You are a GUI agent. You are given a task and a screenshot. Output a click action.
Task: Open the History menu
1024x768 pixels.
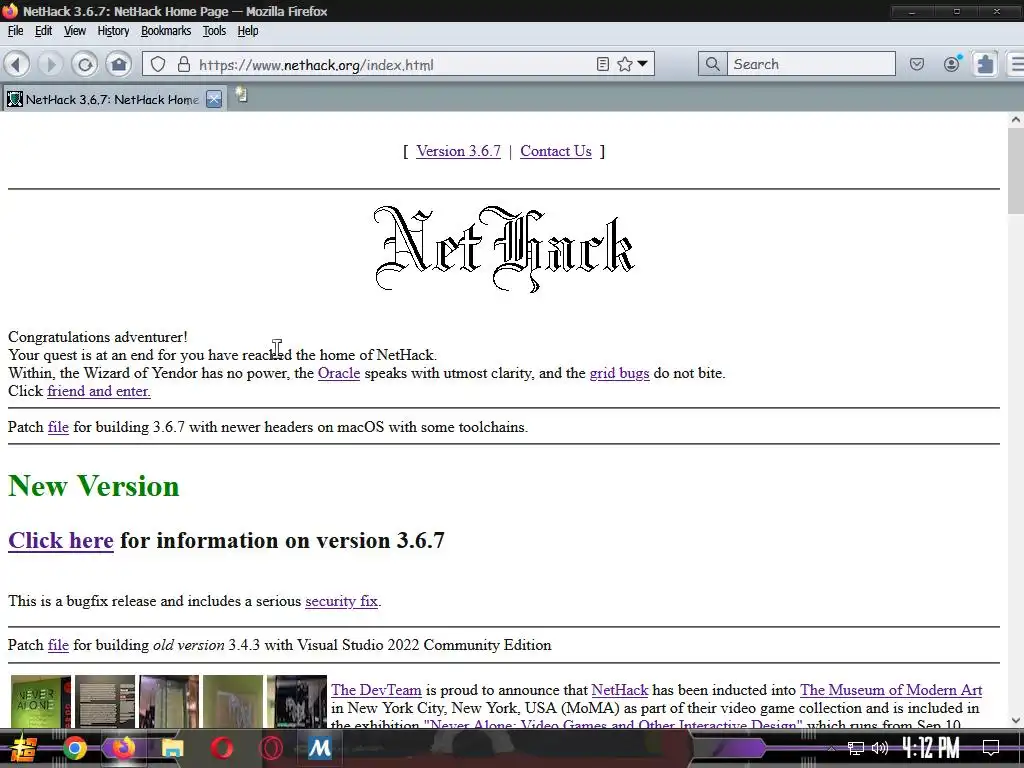pyautogui.click(x=113, y=31)
